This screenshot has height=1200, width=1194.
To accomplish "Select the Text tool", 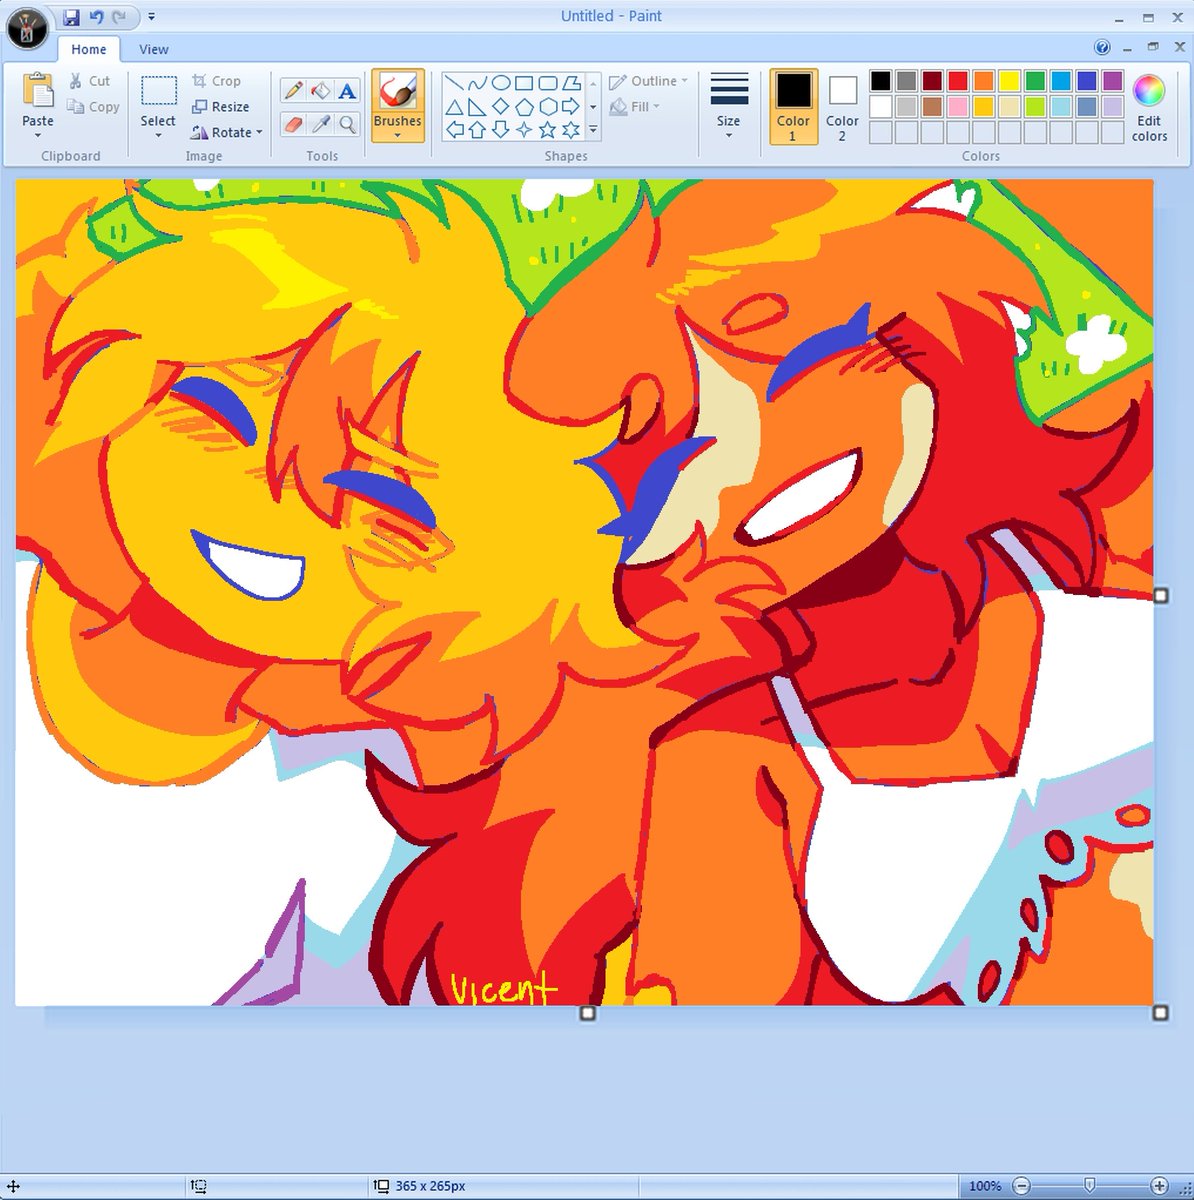I will 347,91.
